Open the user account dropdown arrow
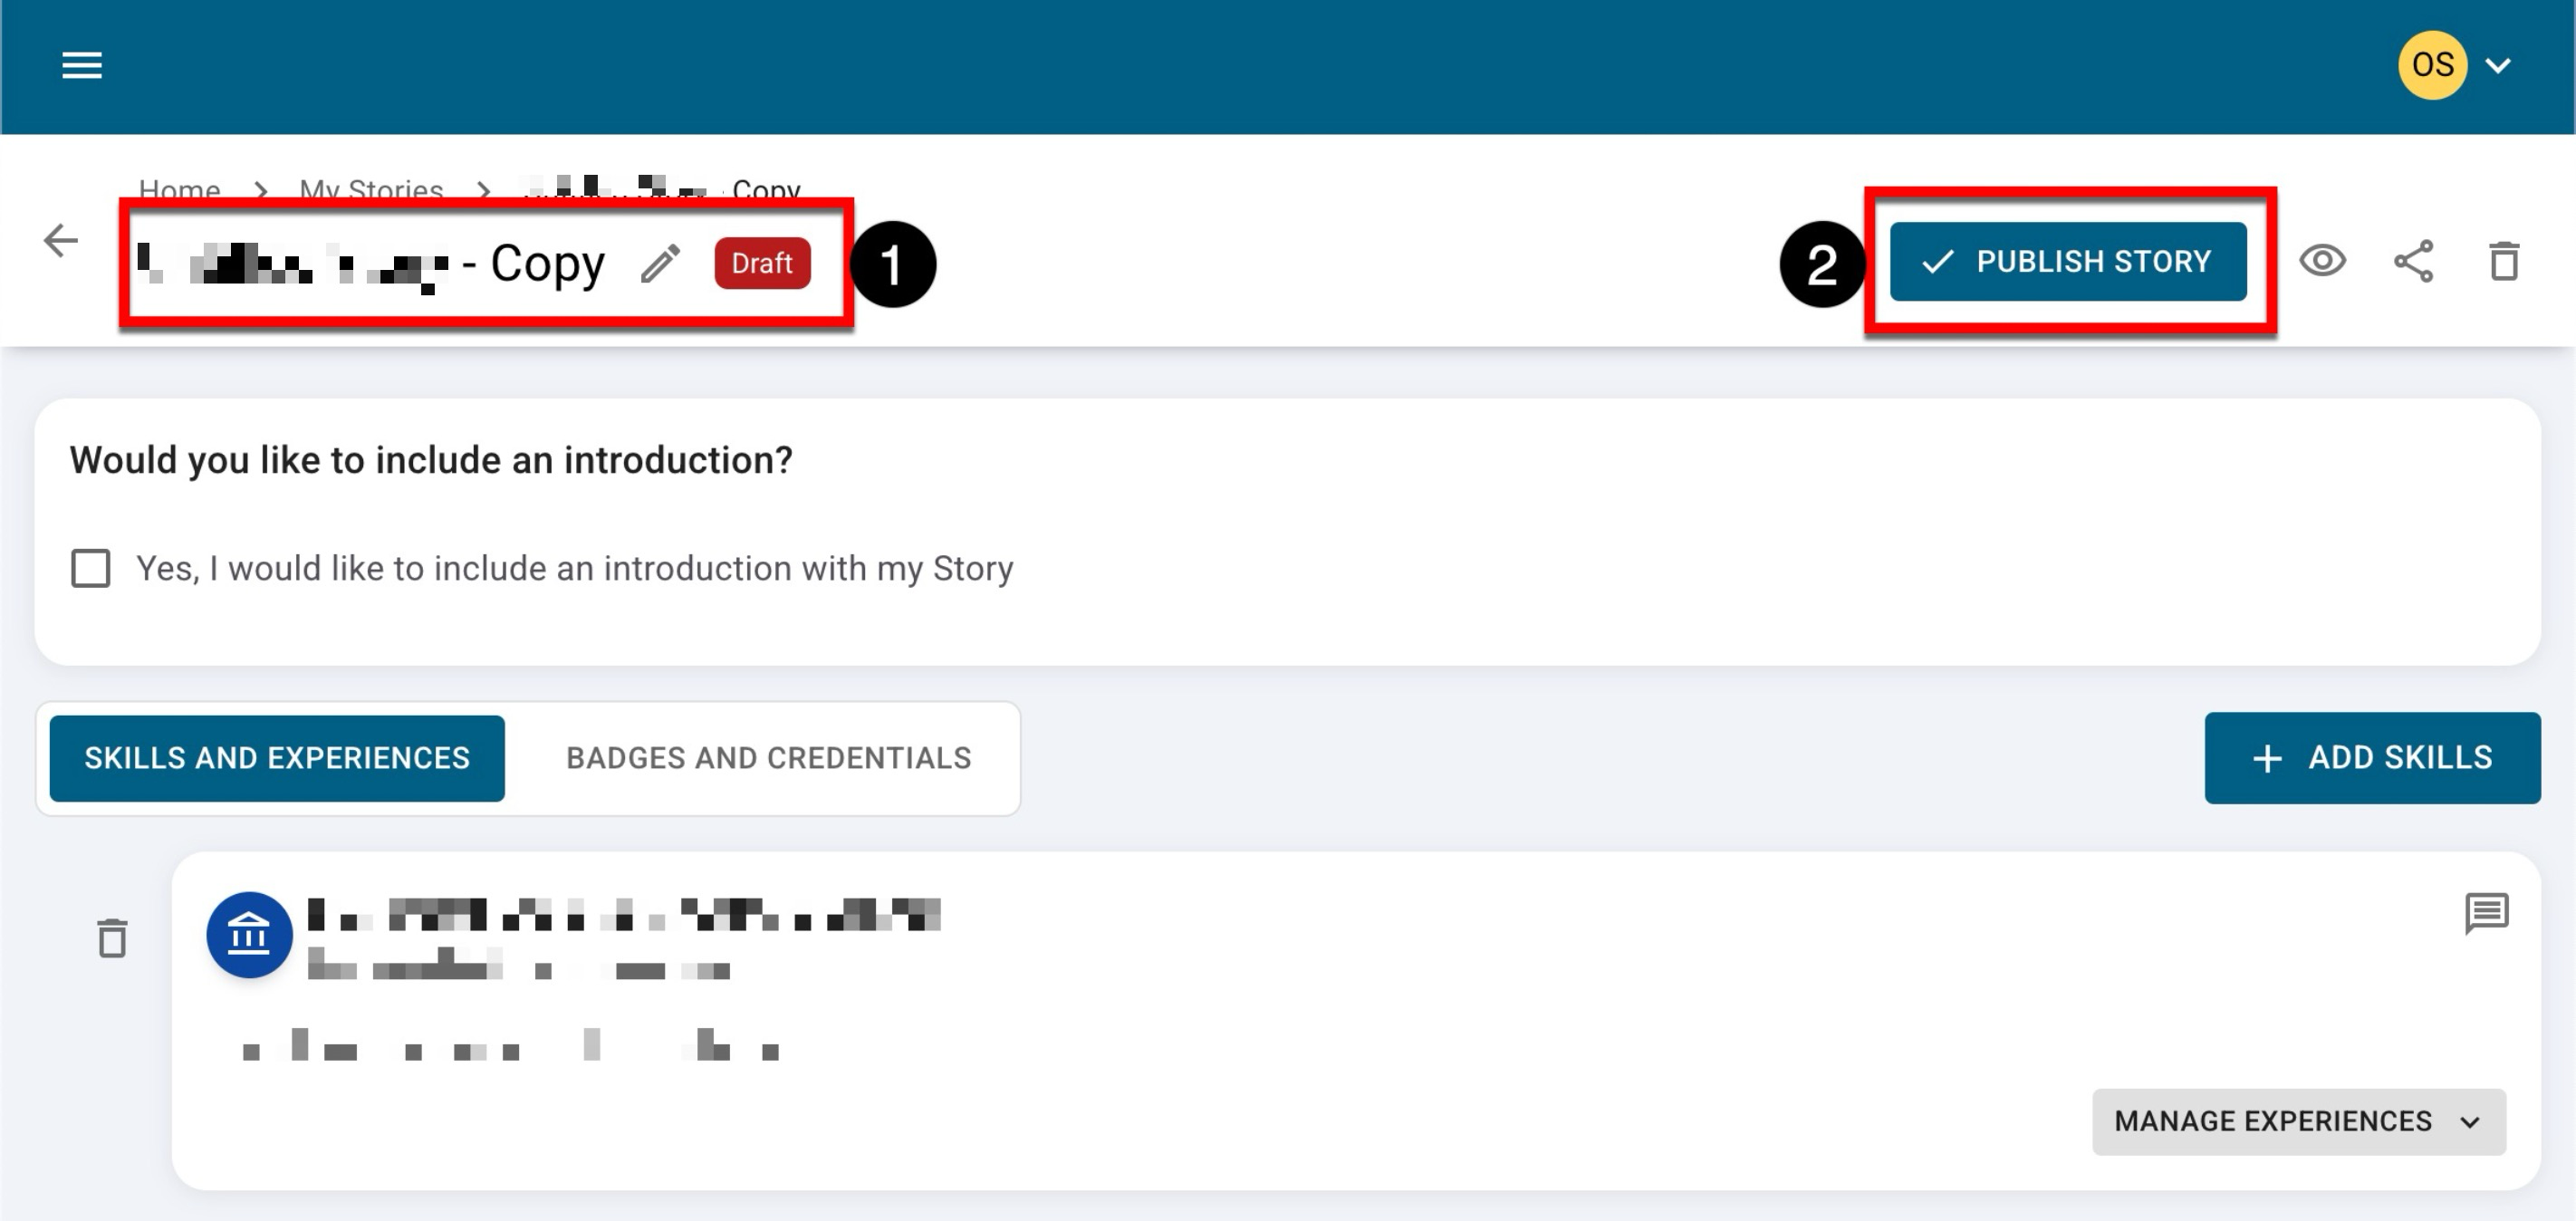The height and width of the screenshot is (1221, 2576). click(x=2498, y=66)
